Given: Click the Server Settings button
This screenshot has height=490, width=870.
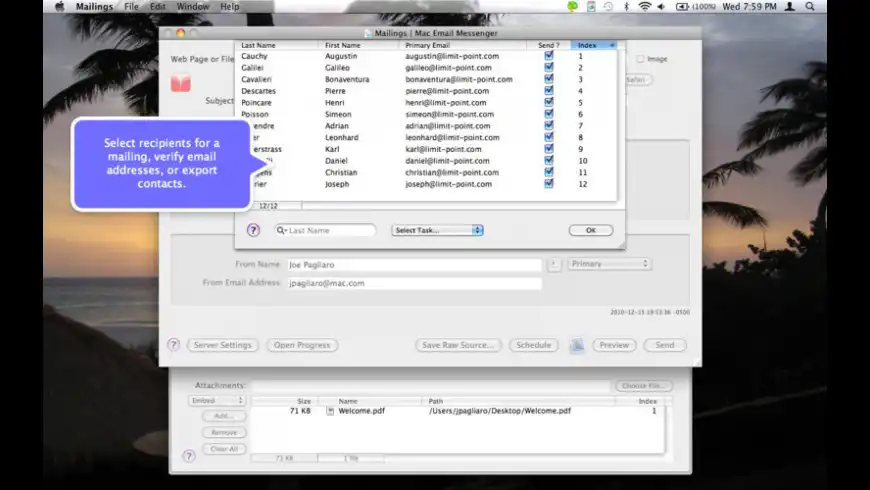Looking at the screenshot, I should [222, 345].
